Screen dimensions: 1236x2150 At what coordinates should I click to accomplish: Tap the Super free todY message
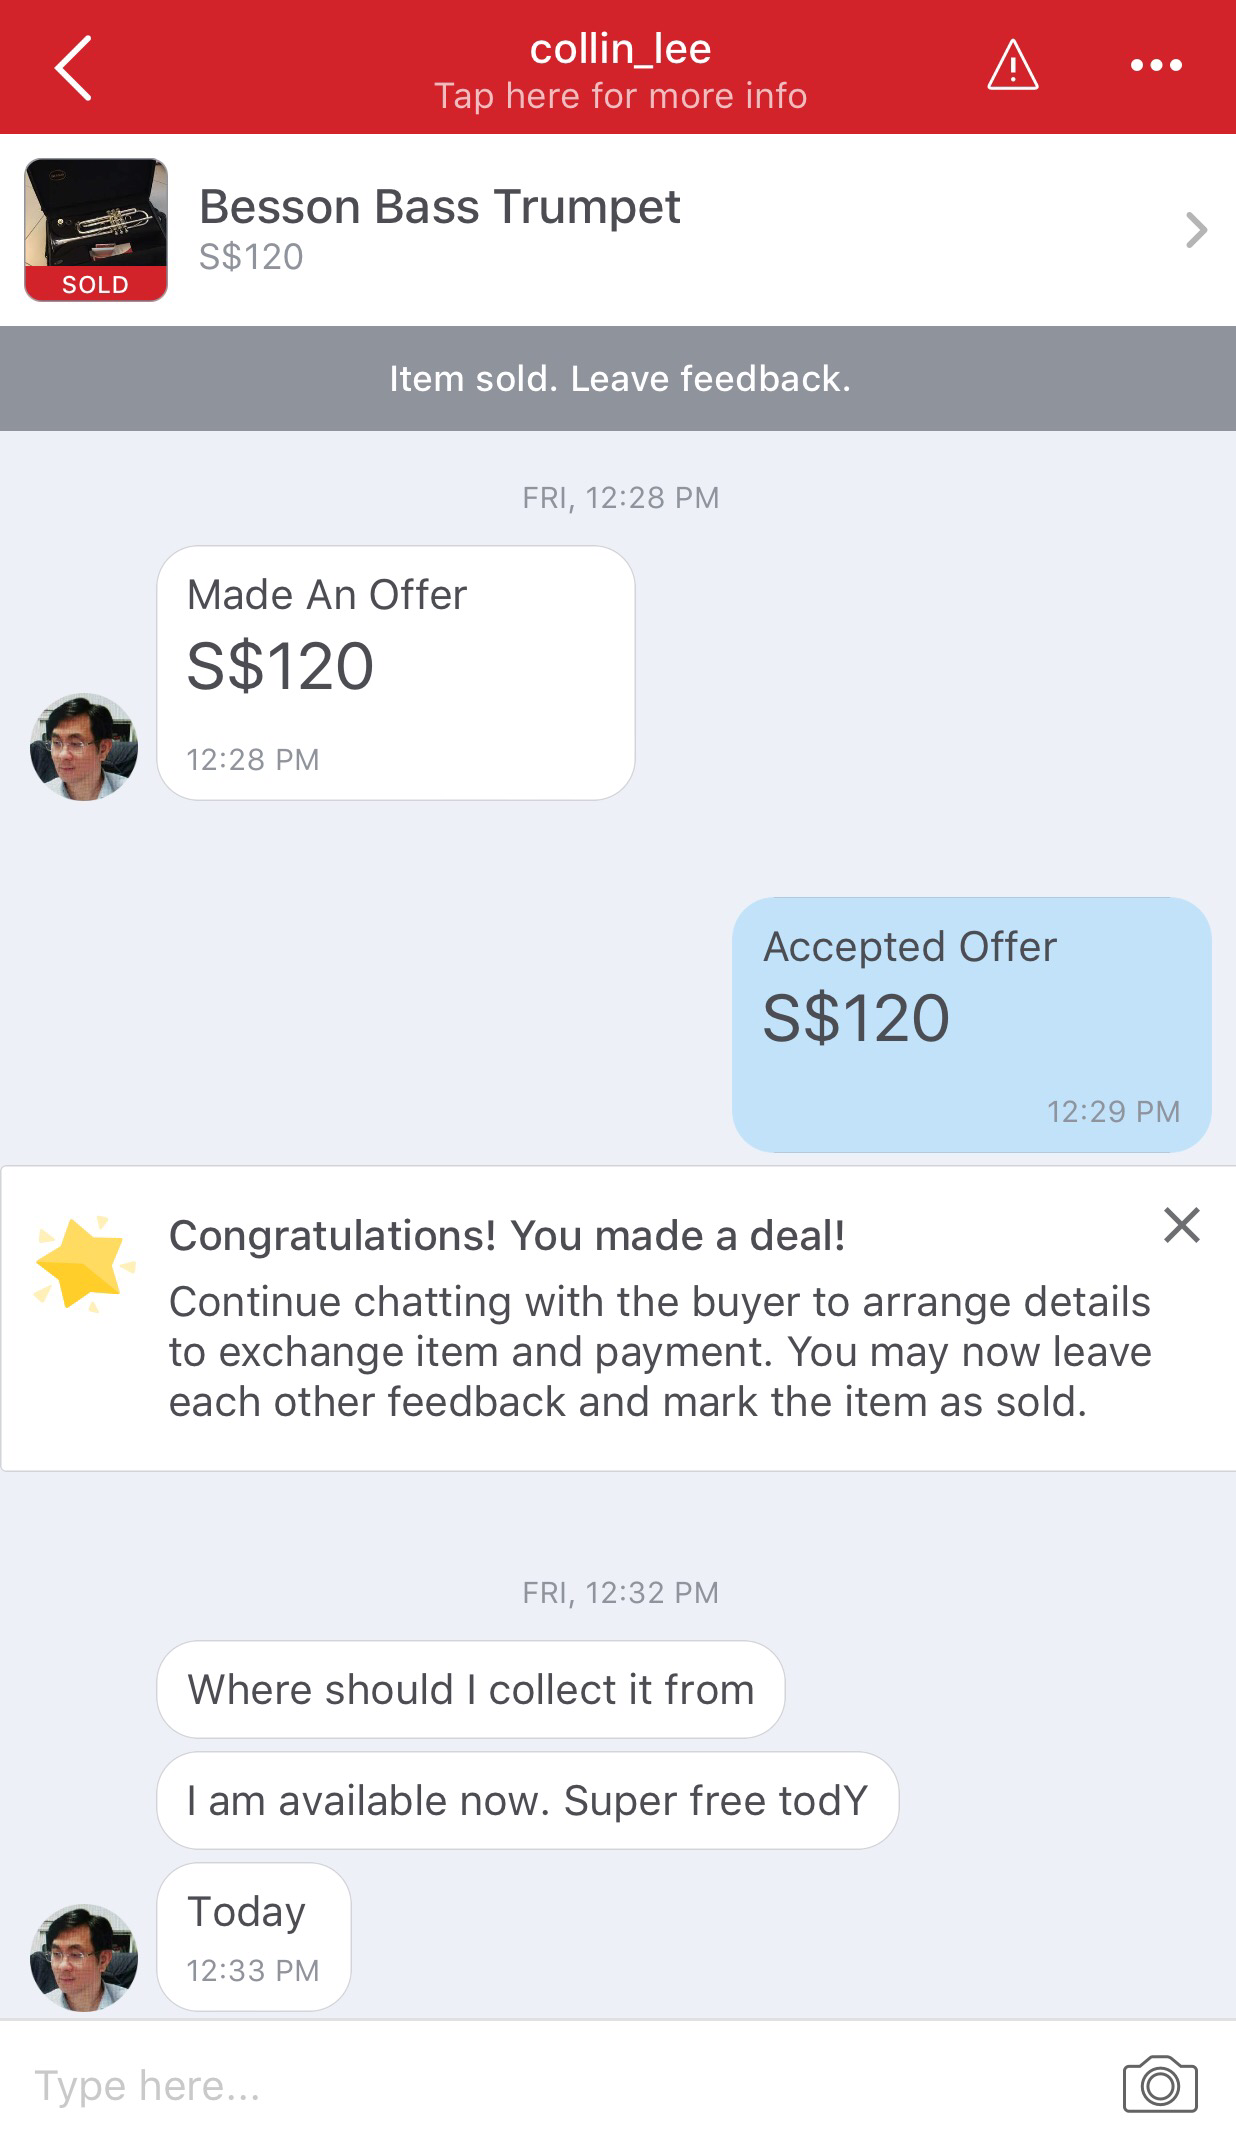(x=527, y=1801)
